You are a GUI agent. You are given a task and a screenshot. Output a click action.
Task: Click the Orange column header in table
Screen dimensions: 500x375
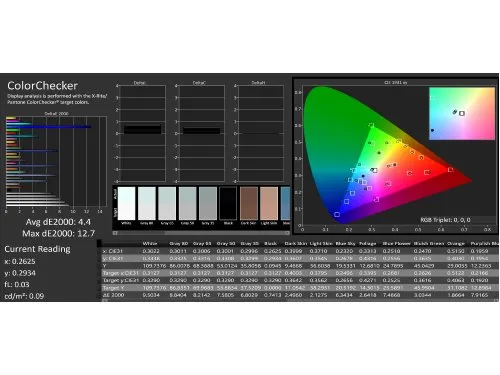tap(456, 244)
